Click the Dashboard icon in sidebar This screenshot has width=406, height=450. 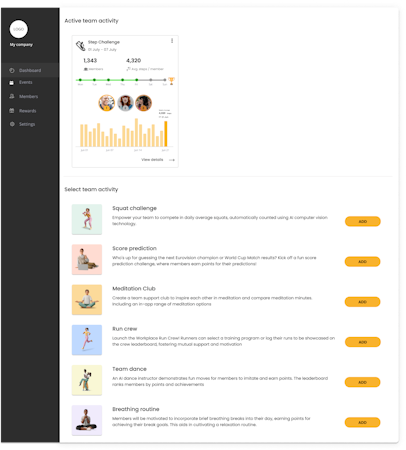[x=12, y=70]
